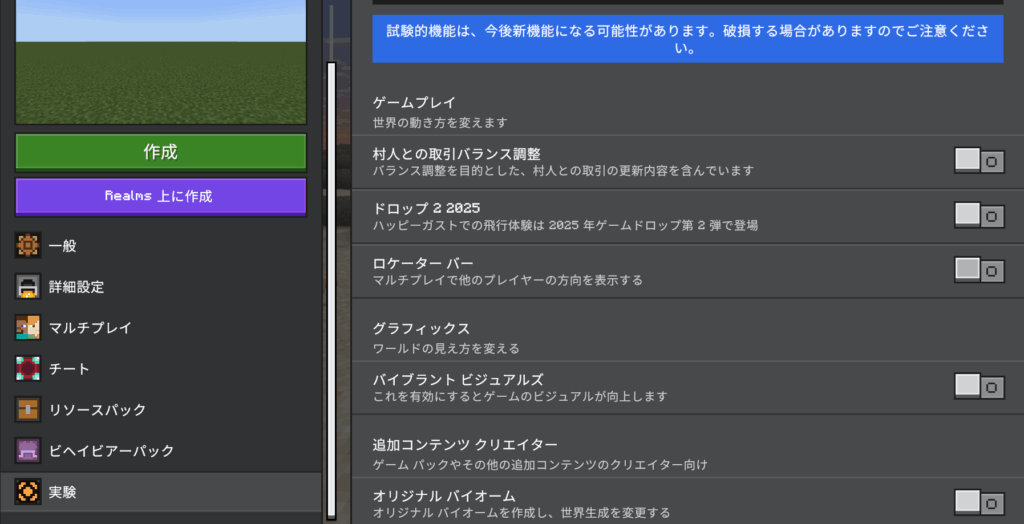
Task: Click ハッピーガストでの飛行体験 description text
Action: pos(566,226)
